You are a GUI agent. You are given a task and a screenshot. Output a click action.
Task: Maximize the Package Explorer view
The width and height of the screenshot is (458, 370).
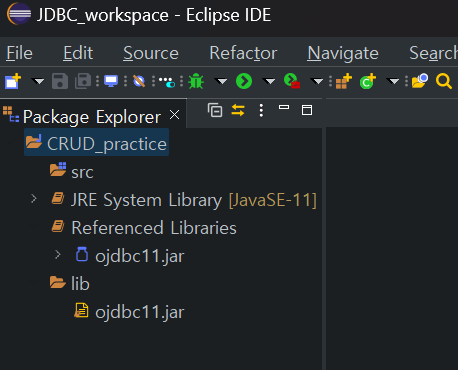307,110
